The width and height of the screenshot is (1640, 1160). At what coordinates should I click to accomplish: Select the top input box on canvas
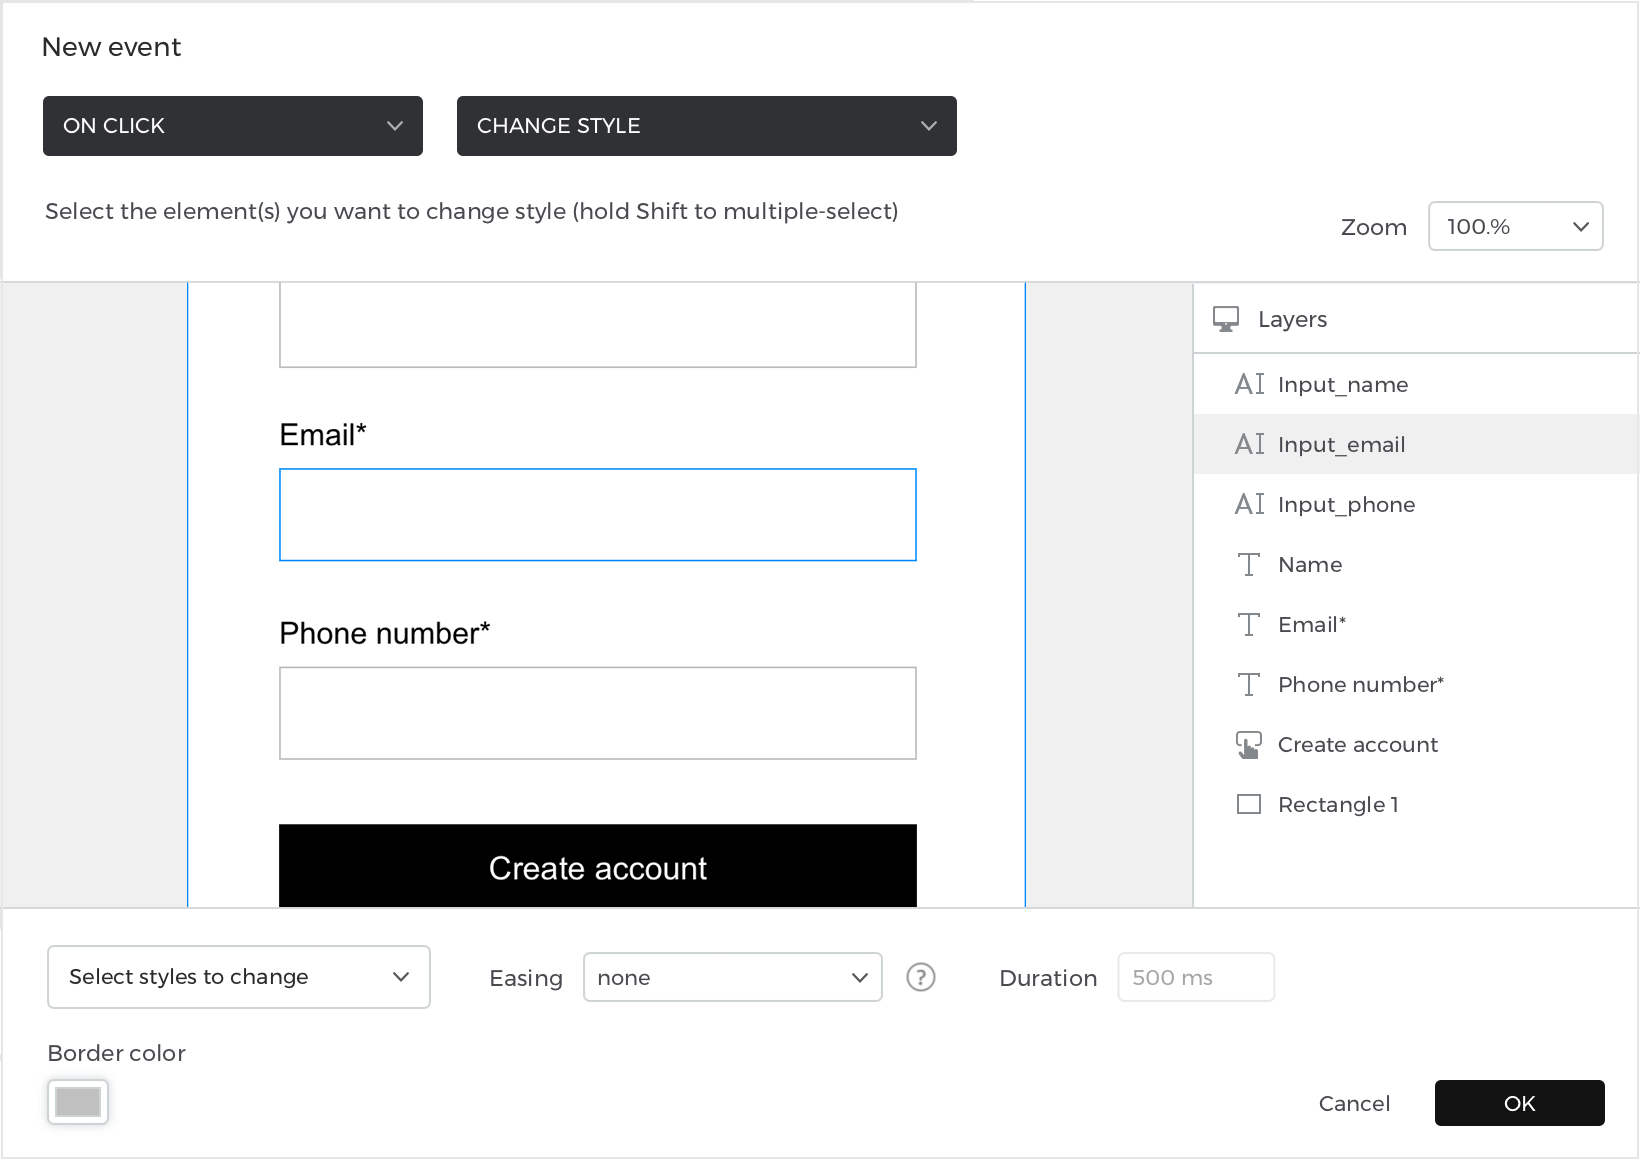tap(598, 325)
